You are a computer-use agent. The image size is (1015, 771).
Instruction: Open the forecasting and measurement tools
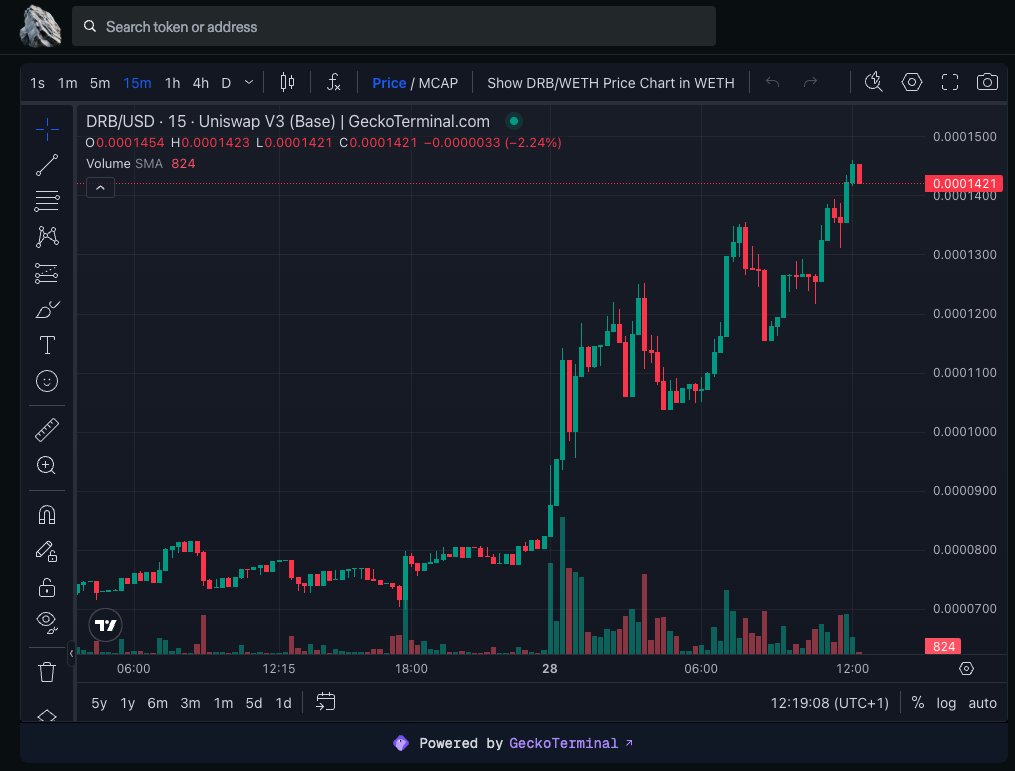point(47,273)
